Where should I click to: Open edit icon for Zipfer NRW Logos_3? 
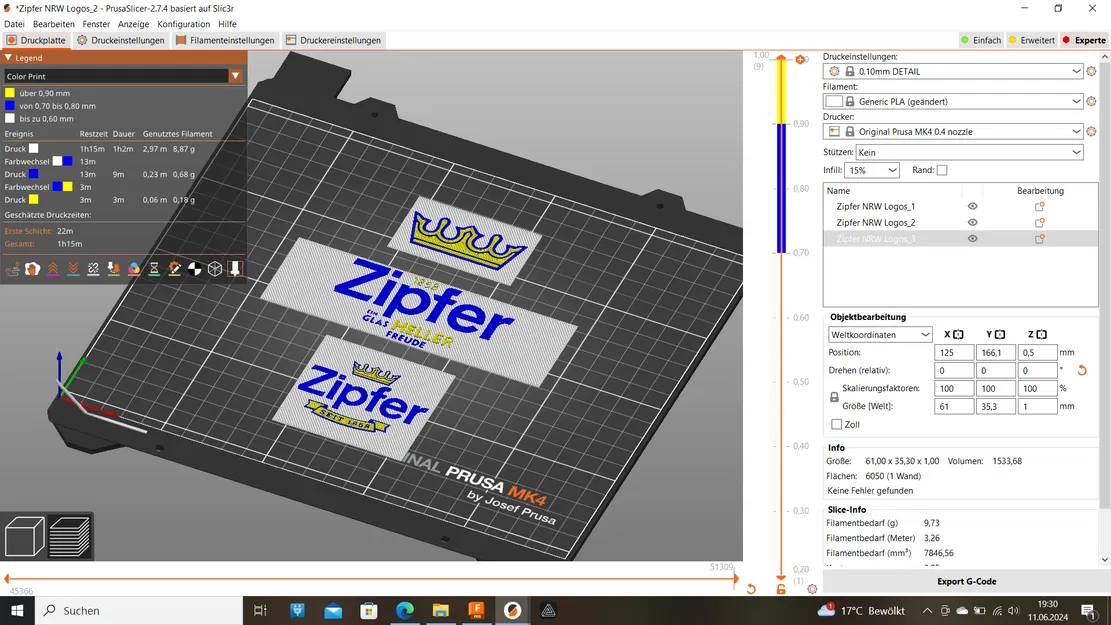[x=1039, y=239]
